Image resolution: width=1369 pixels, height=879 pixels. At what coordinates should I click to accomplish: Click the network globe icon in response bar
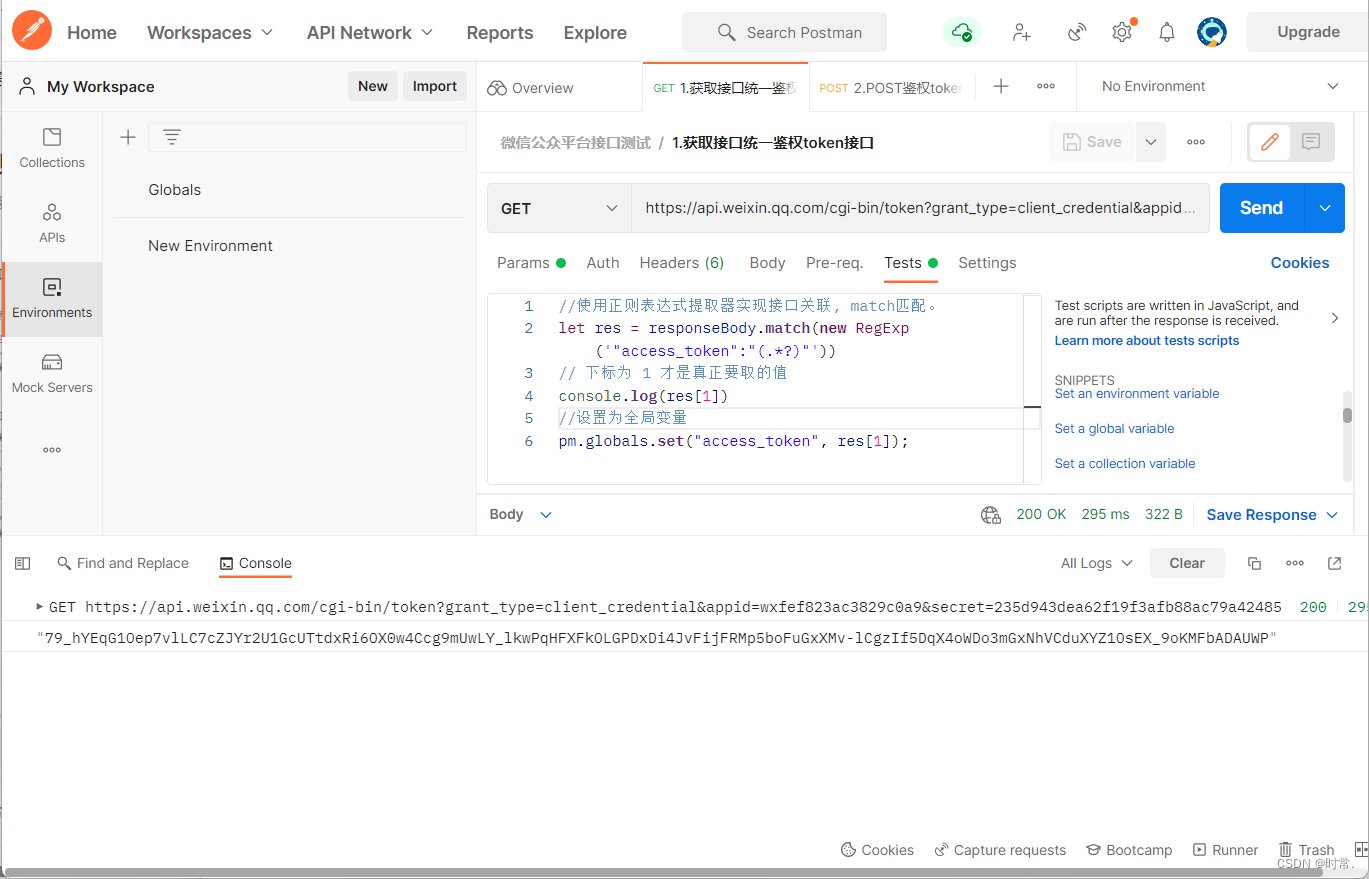991,515
